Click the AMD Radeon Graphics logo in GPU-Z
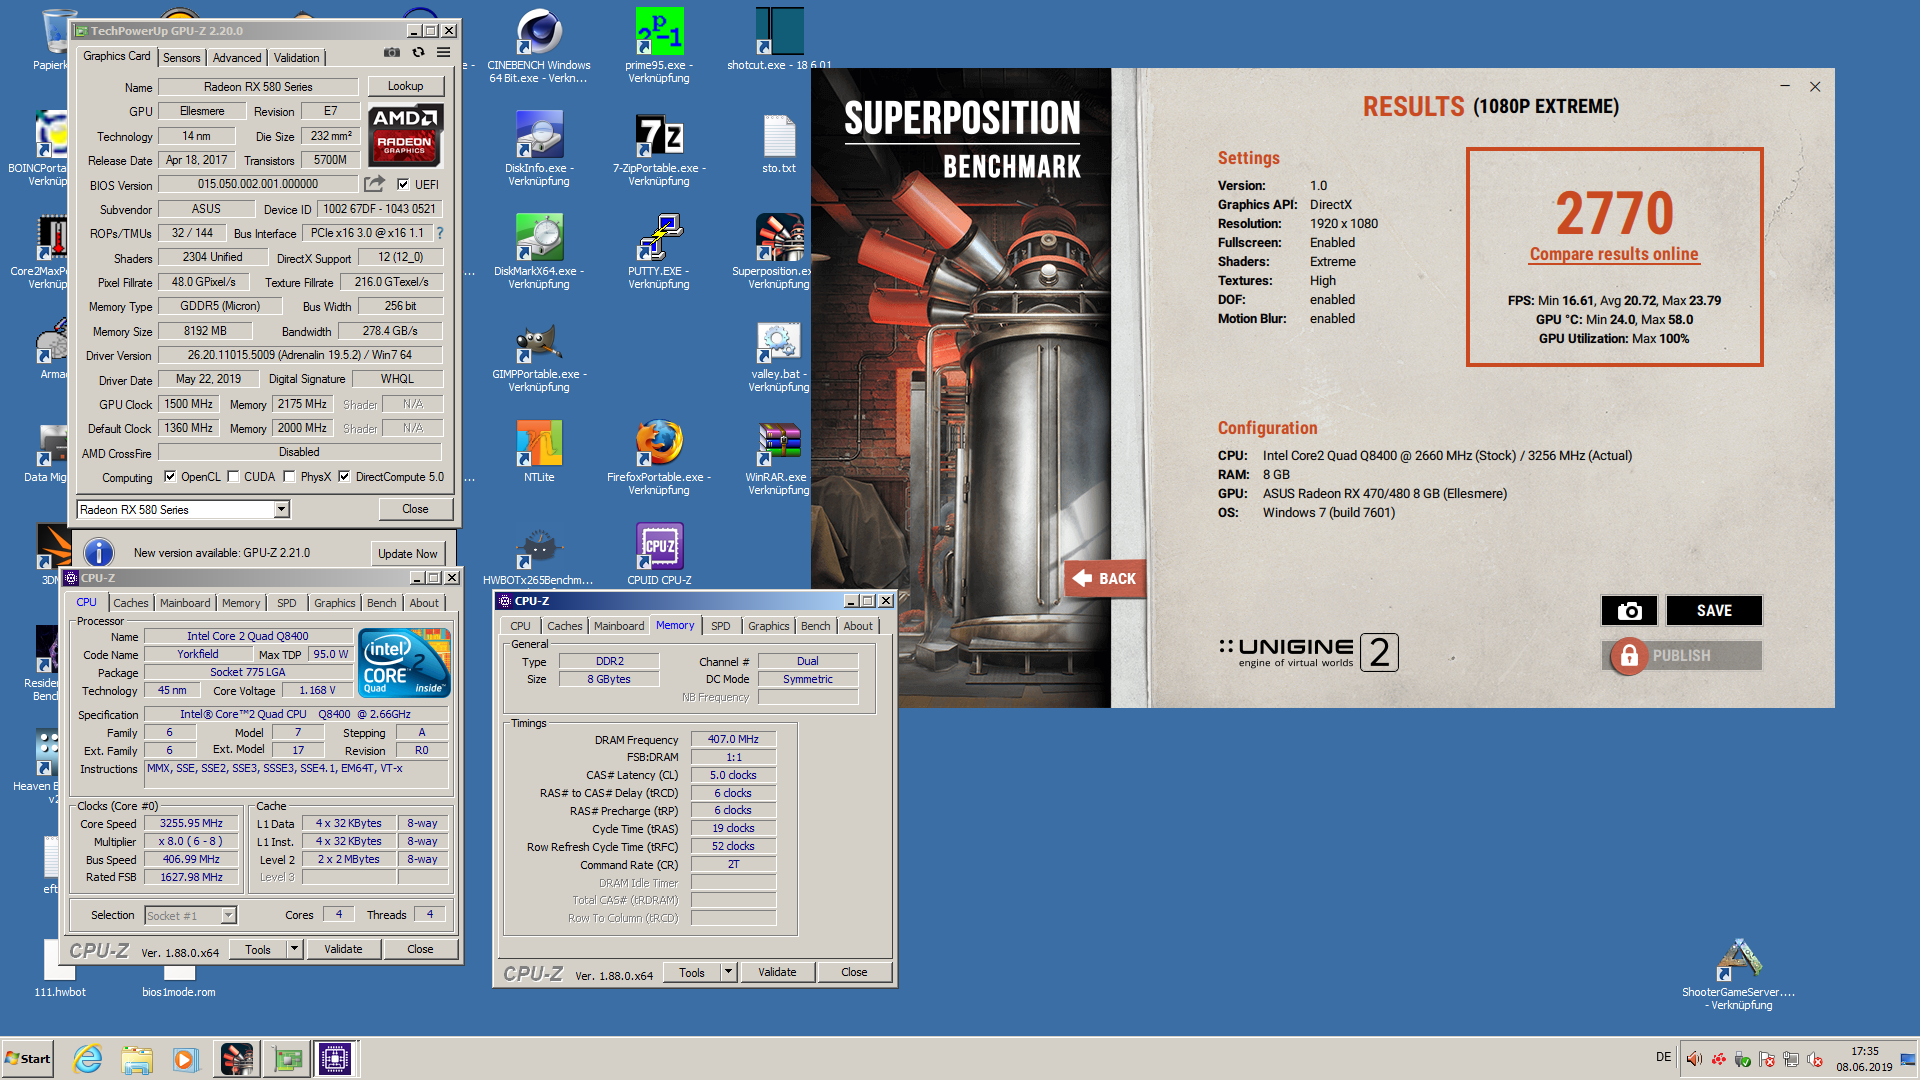The image size is (1920, 1080). (405, 135)
